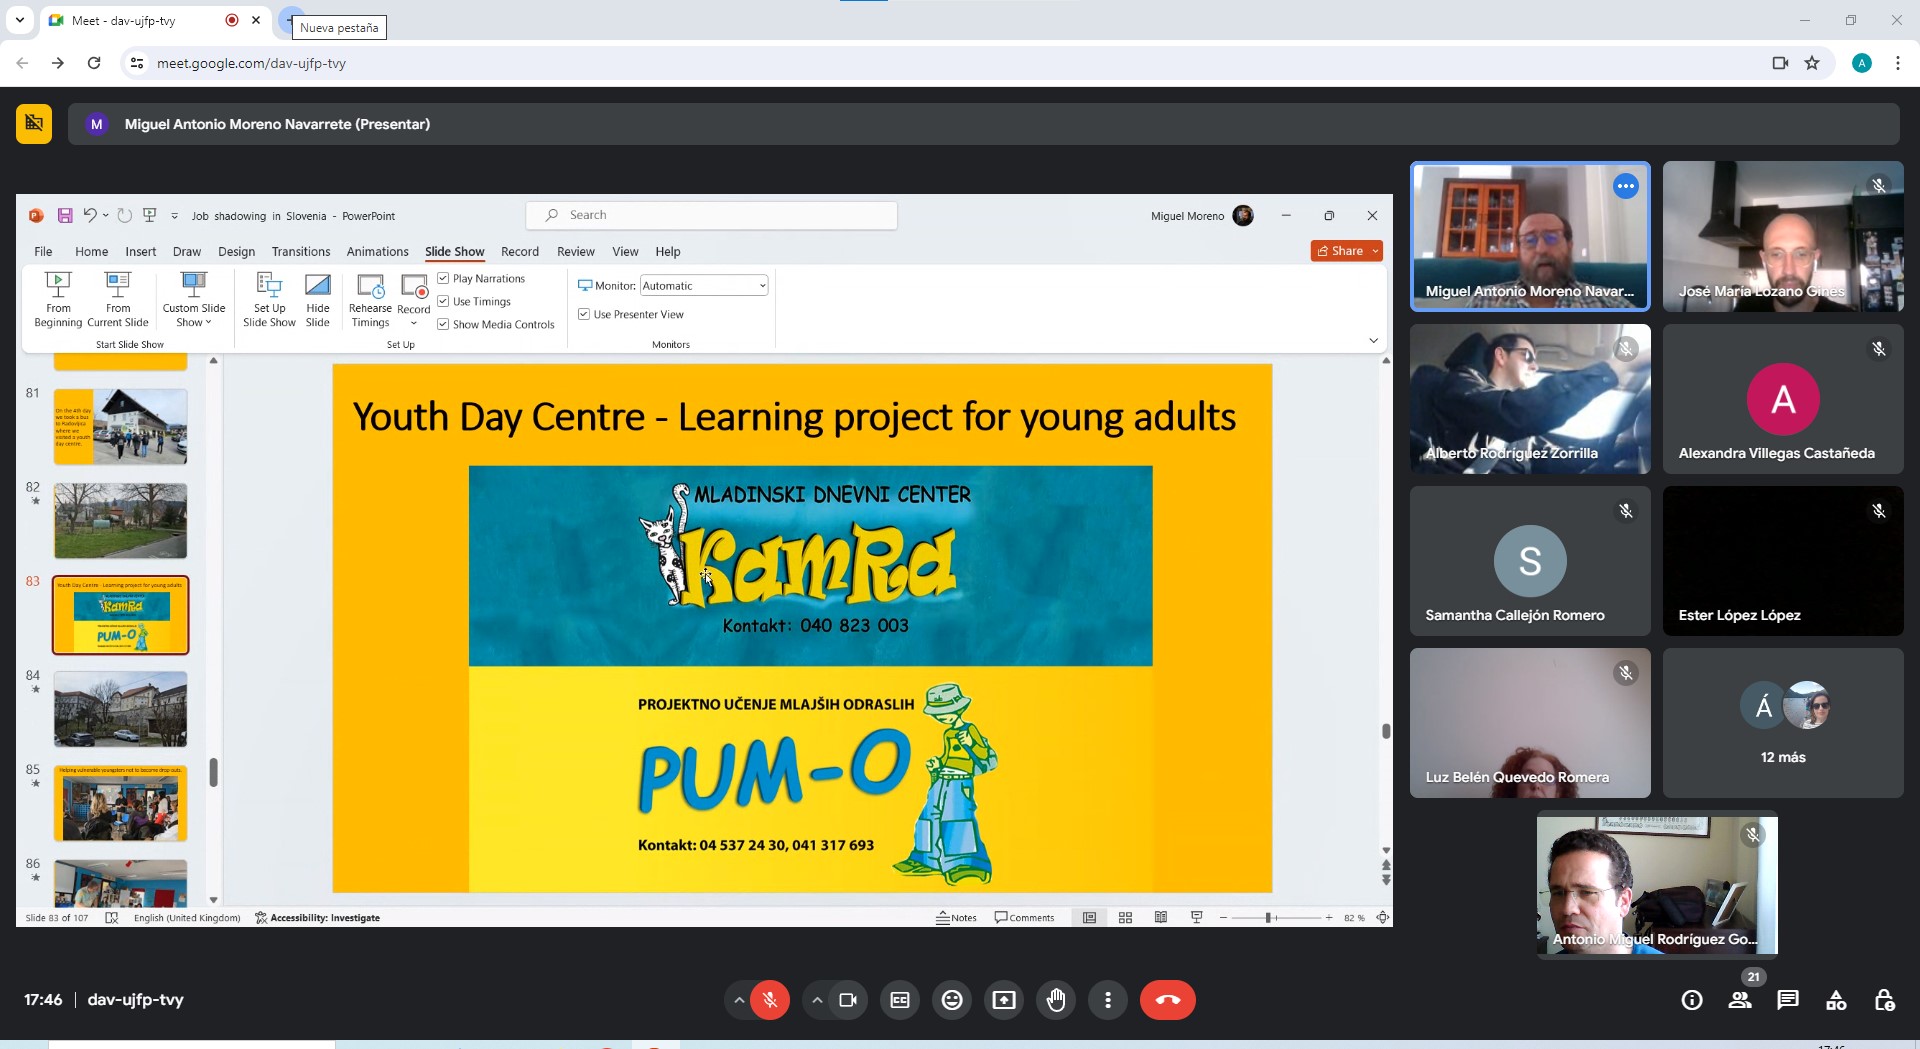This screenshot has width=1920, height=1049.
Task: Click the Share button in PowerPoint
Action: [1346, 251]
